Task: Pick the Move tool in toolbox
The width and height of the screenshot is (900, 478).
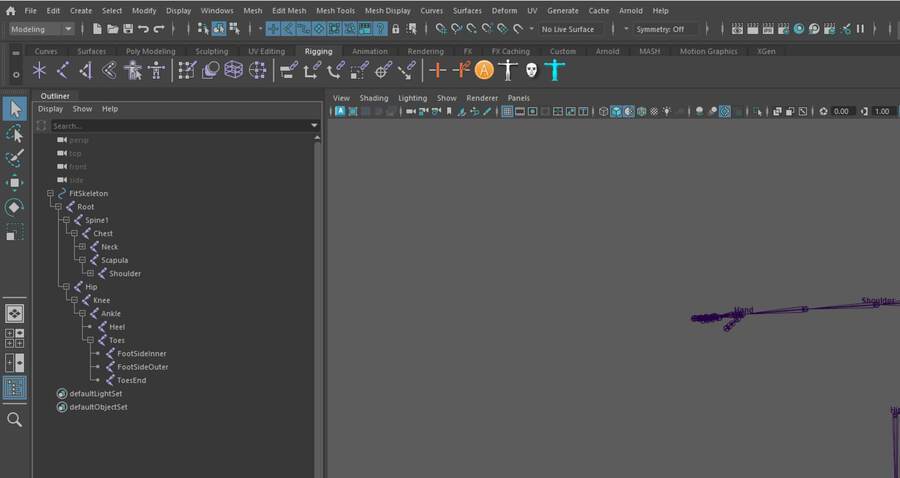Action: [15, 183]
